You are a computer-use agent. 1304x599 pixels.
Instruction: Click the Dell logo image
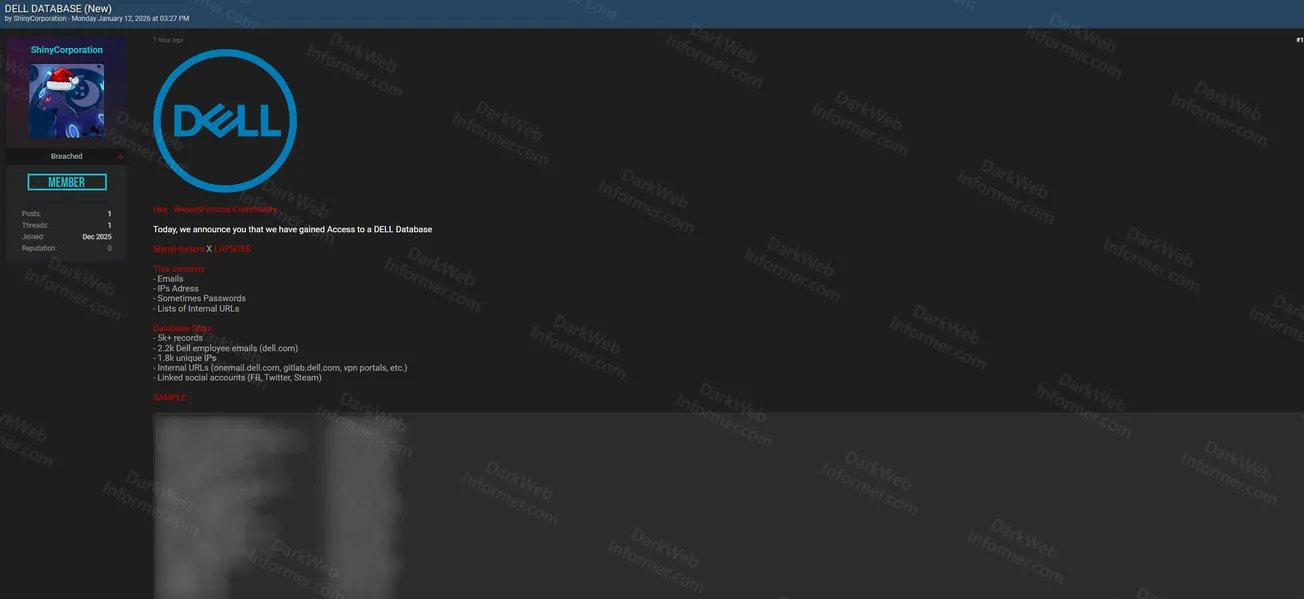tap(225, 121)
